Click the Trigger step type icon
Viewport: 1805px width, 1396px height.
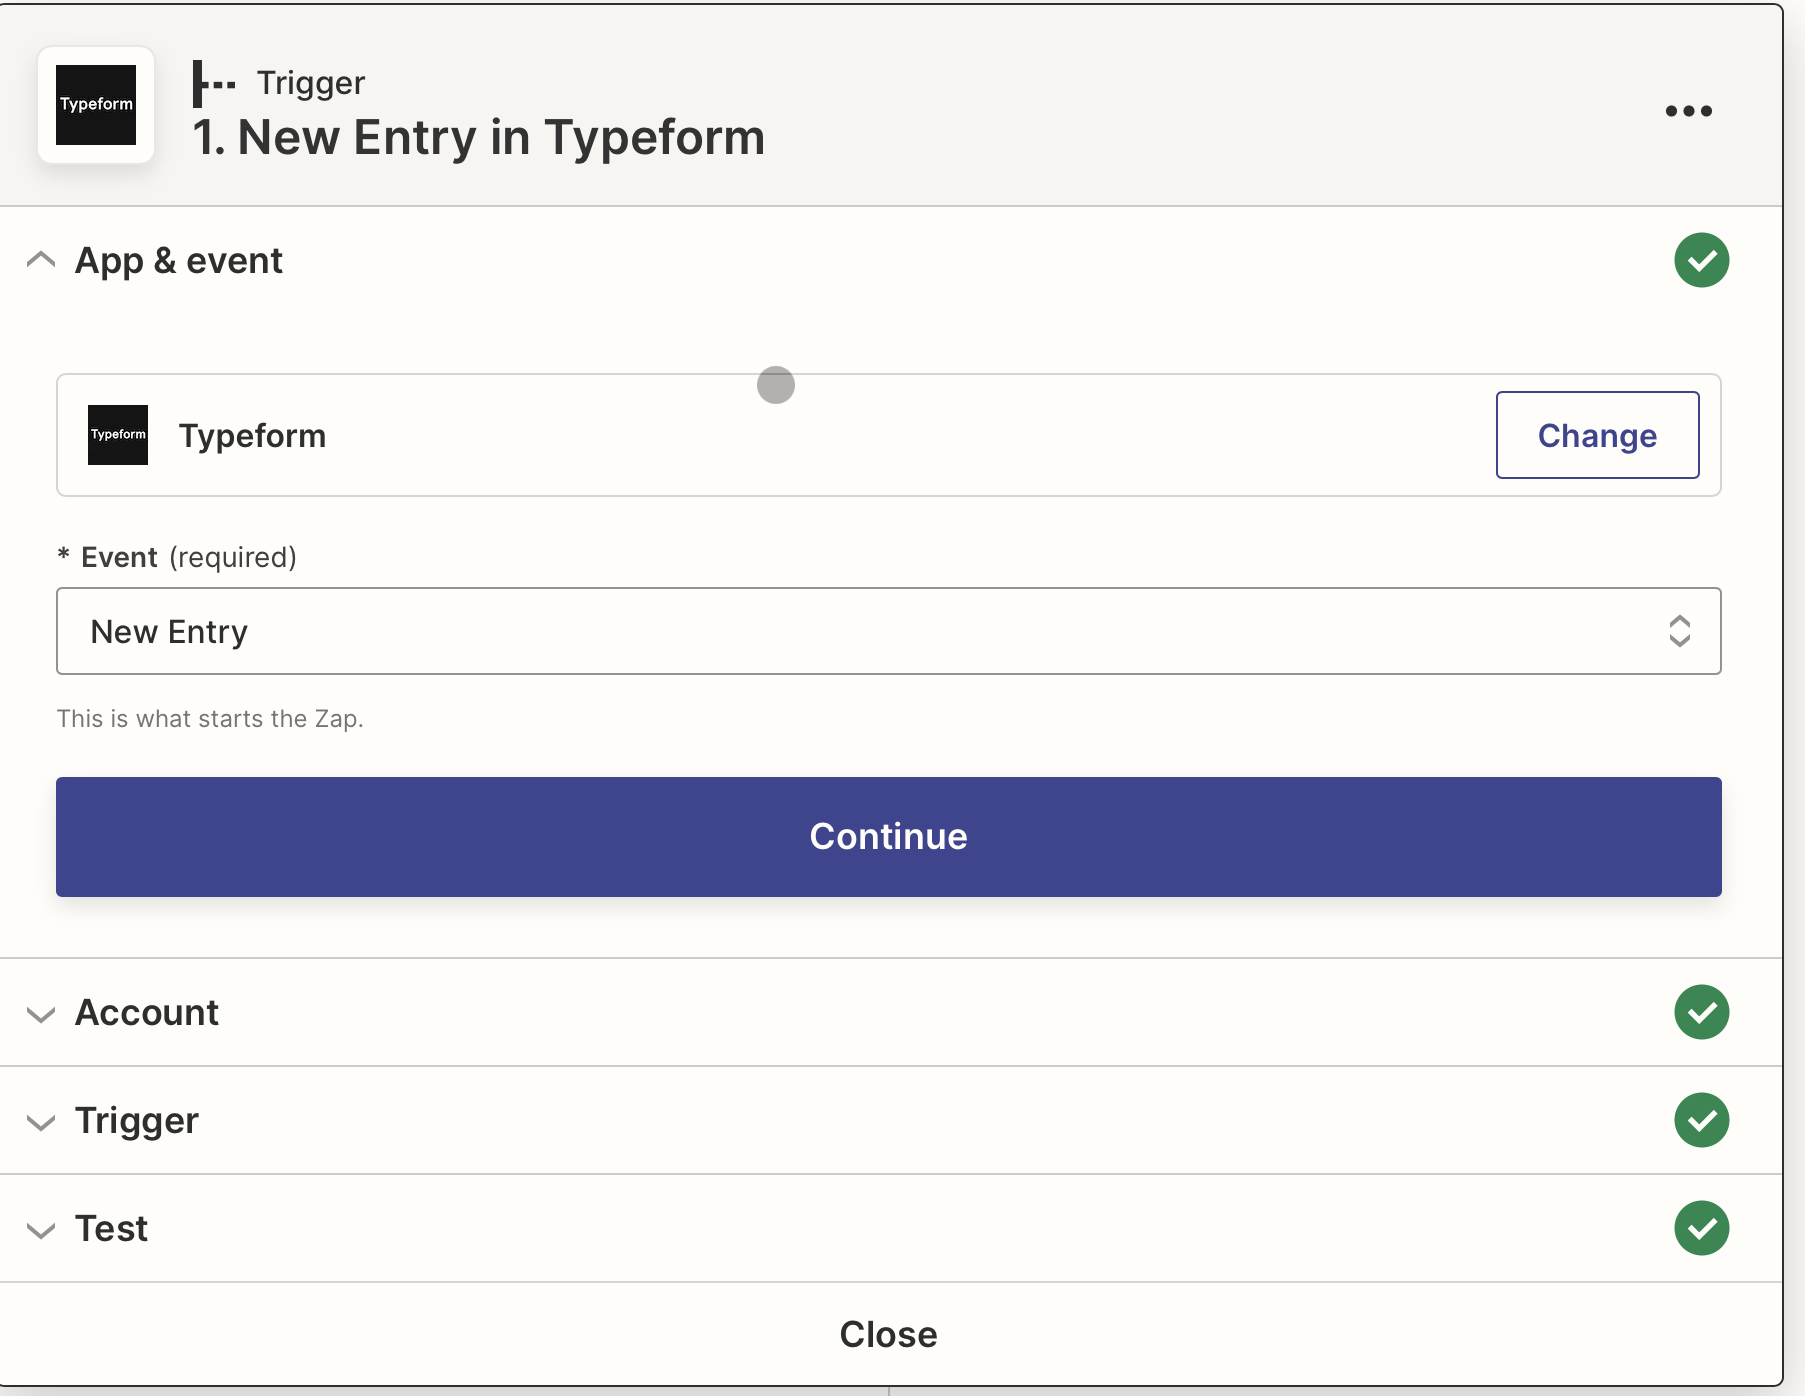click(214, 84)
